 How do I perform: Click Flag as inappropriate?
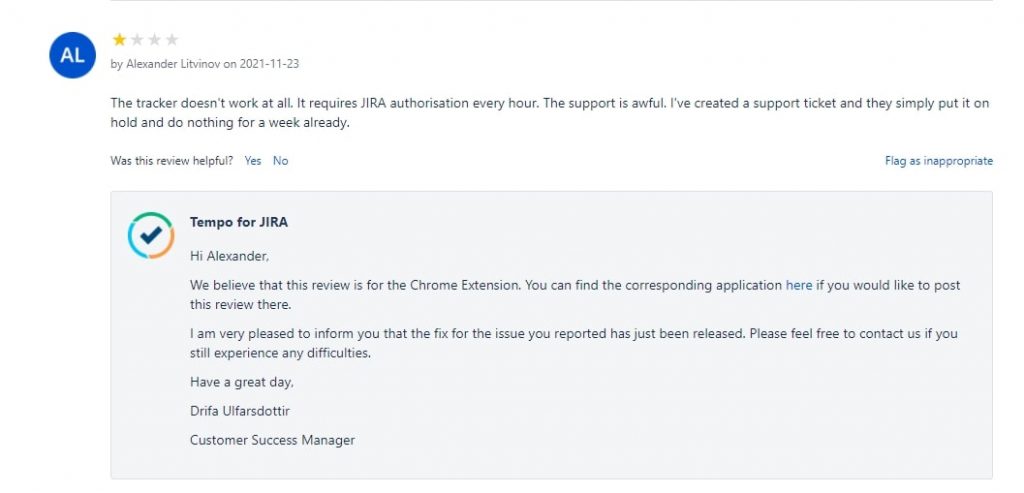coord(938,161)
